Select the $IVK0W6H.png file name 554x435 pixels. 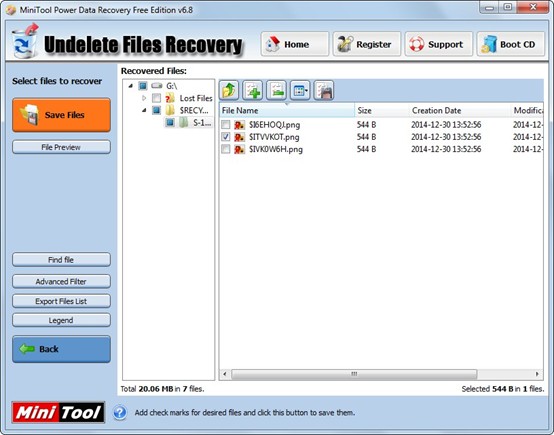276,149
